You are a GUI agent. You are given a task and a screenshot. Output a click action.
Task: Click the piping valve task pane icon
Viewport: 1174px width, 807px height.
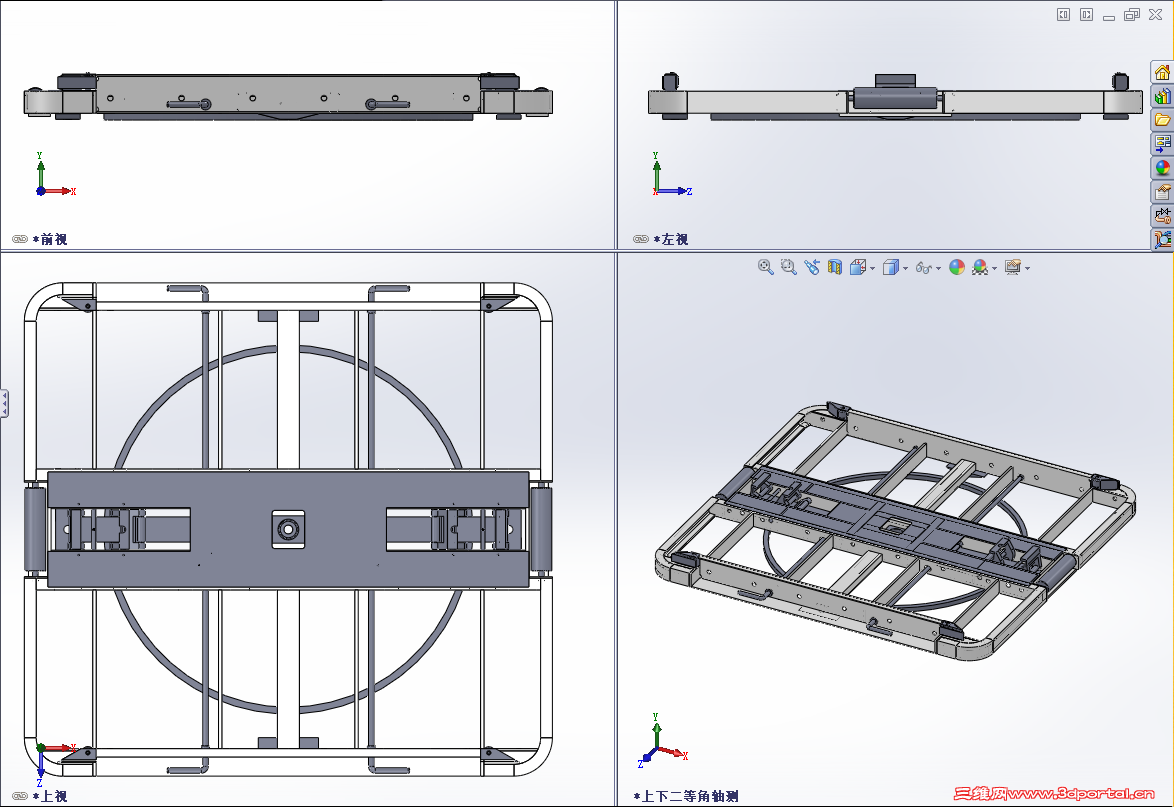click(x=1162, y=216)
